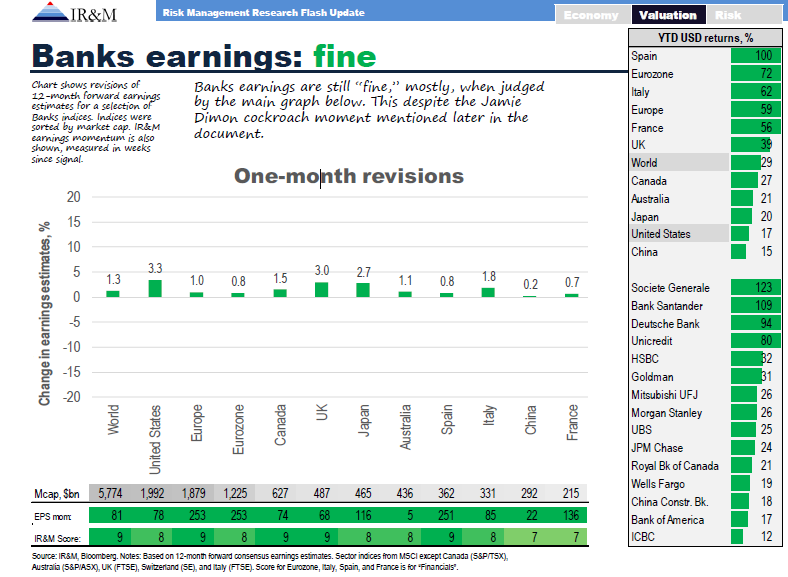The height and width of the screenshot is (577, 788).
Task: Click the Canada 1.5 data label
Action: click(280, 278)
